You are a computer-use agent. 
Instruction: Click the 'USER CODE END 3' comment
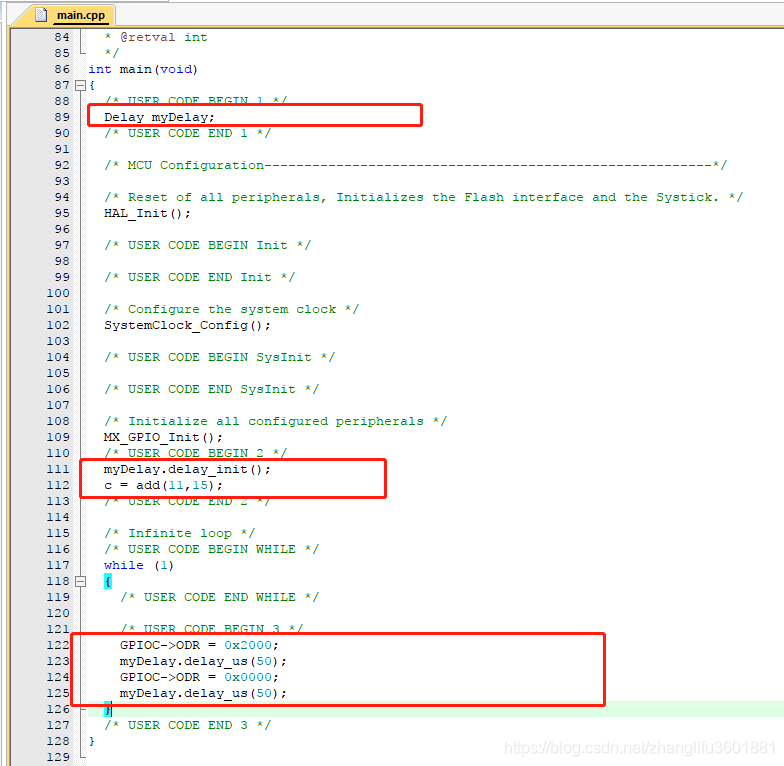(187, 726)
